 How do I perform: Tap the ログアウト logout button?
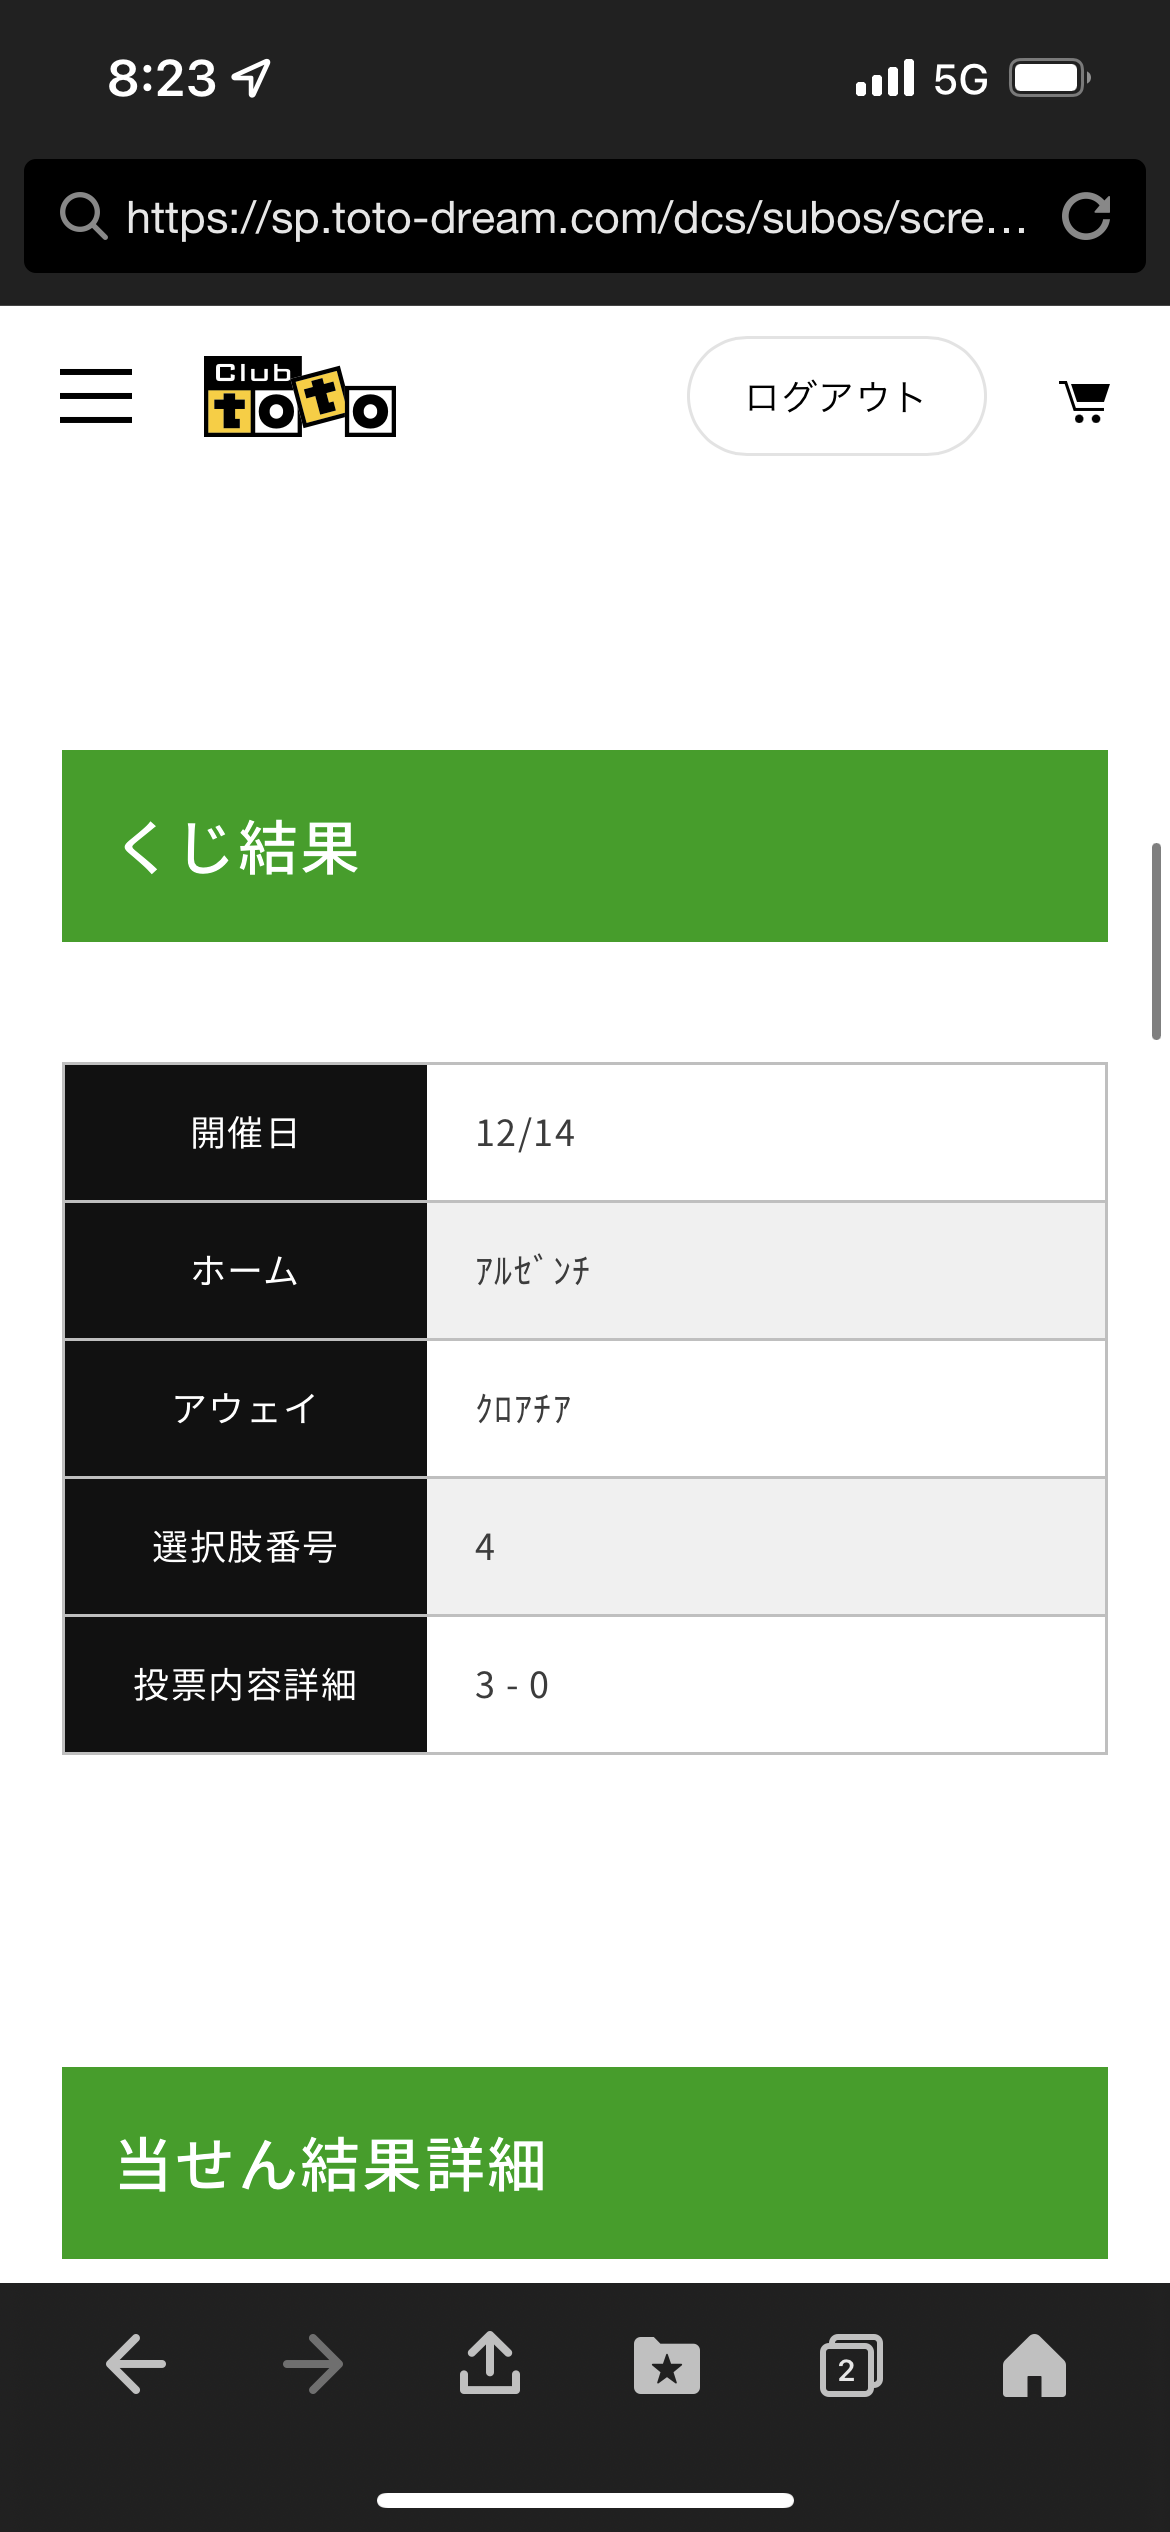[x=837, y=396]
